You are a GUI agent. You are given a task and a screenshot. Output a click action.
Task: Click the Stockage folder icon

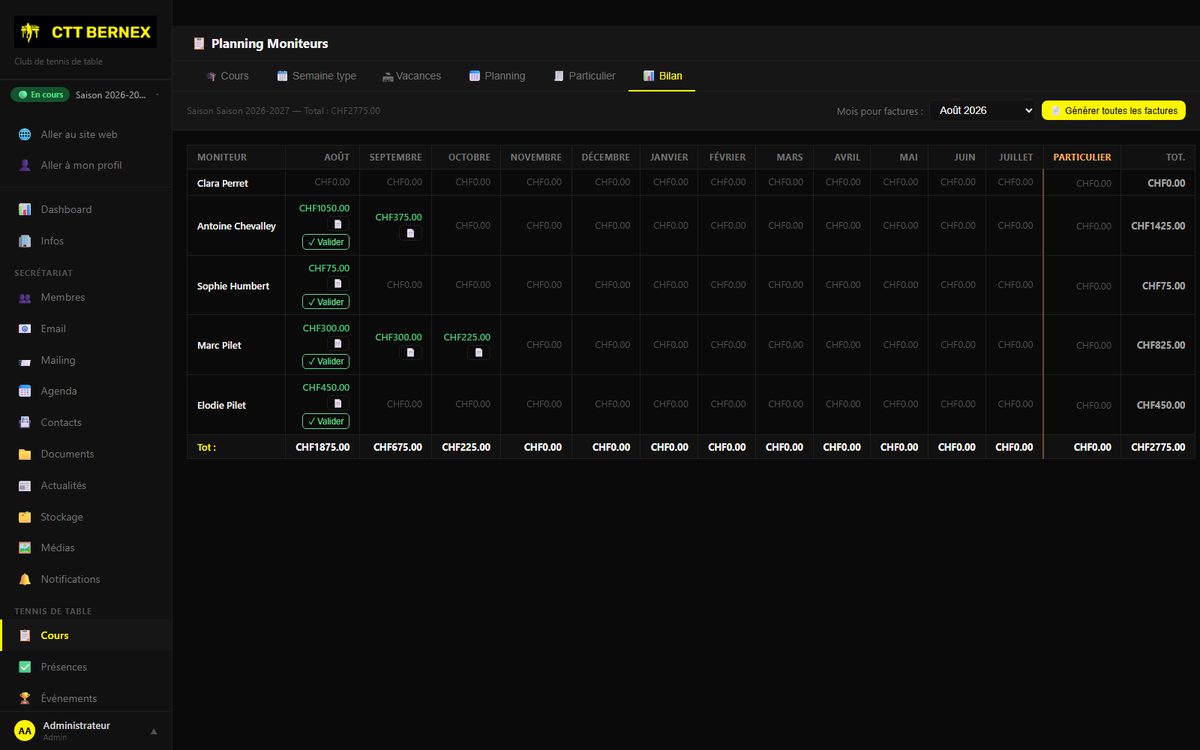tap(25, 517)
